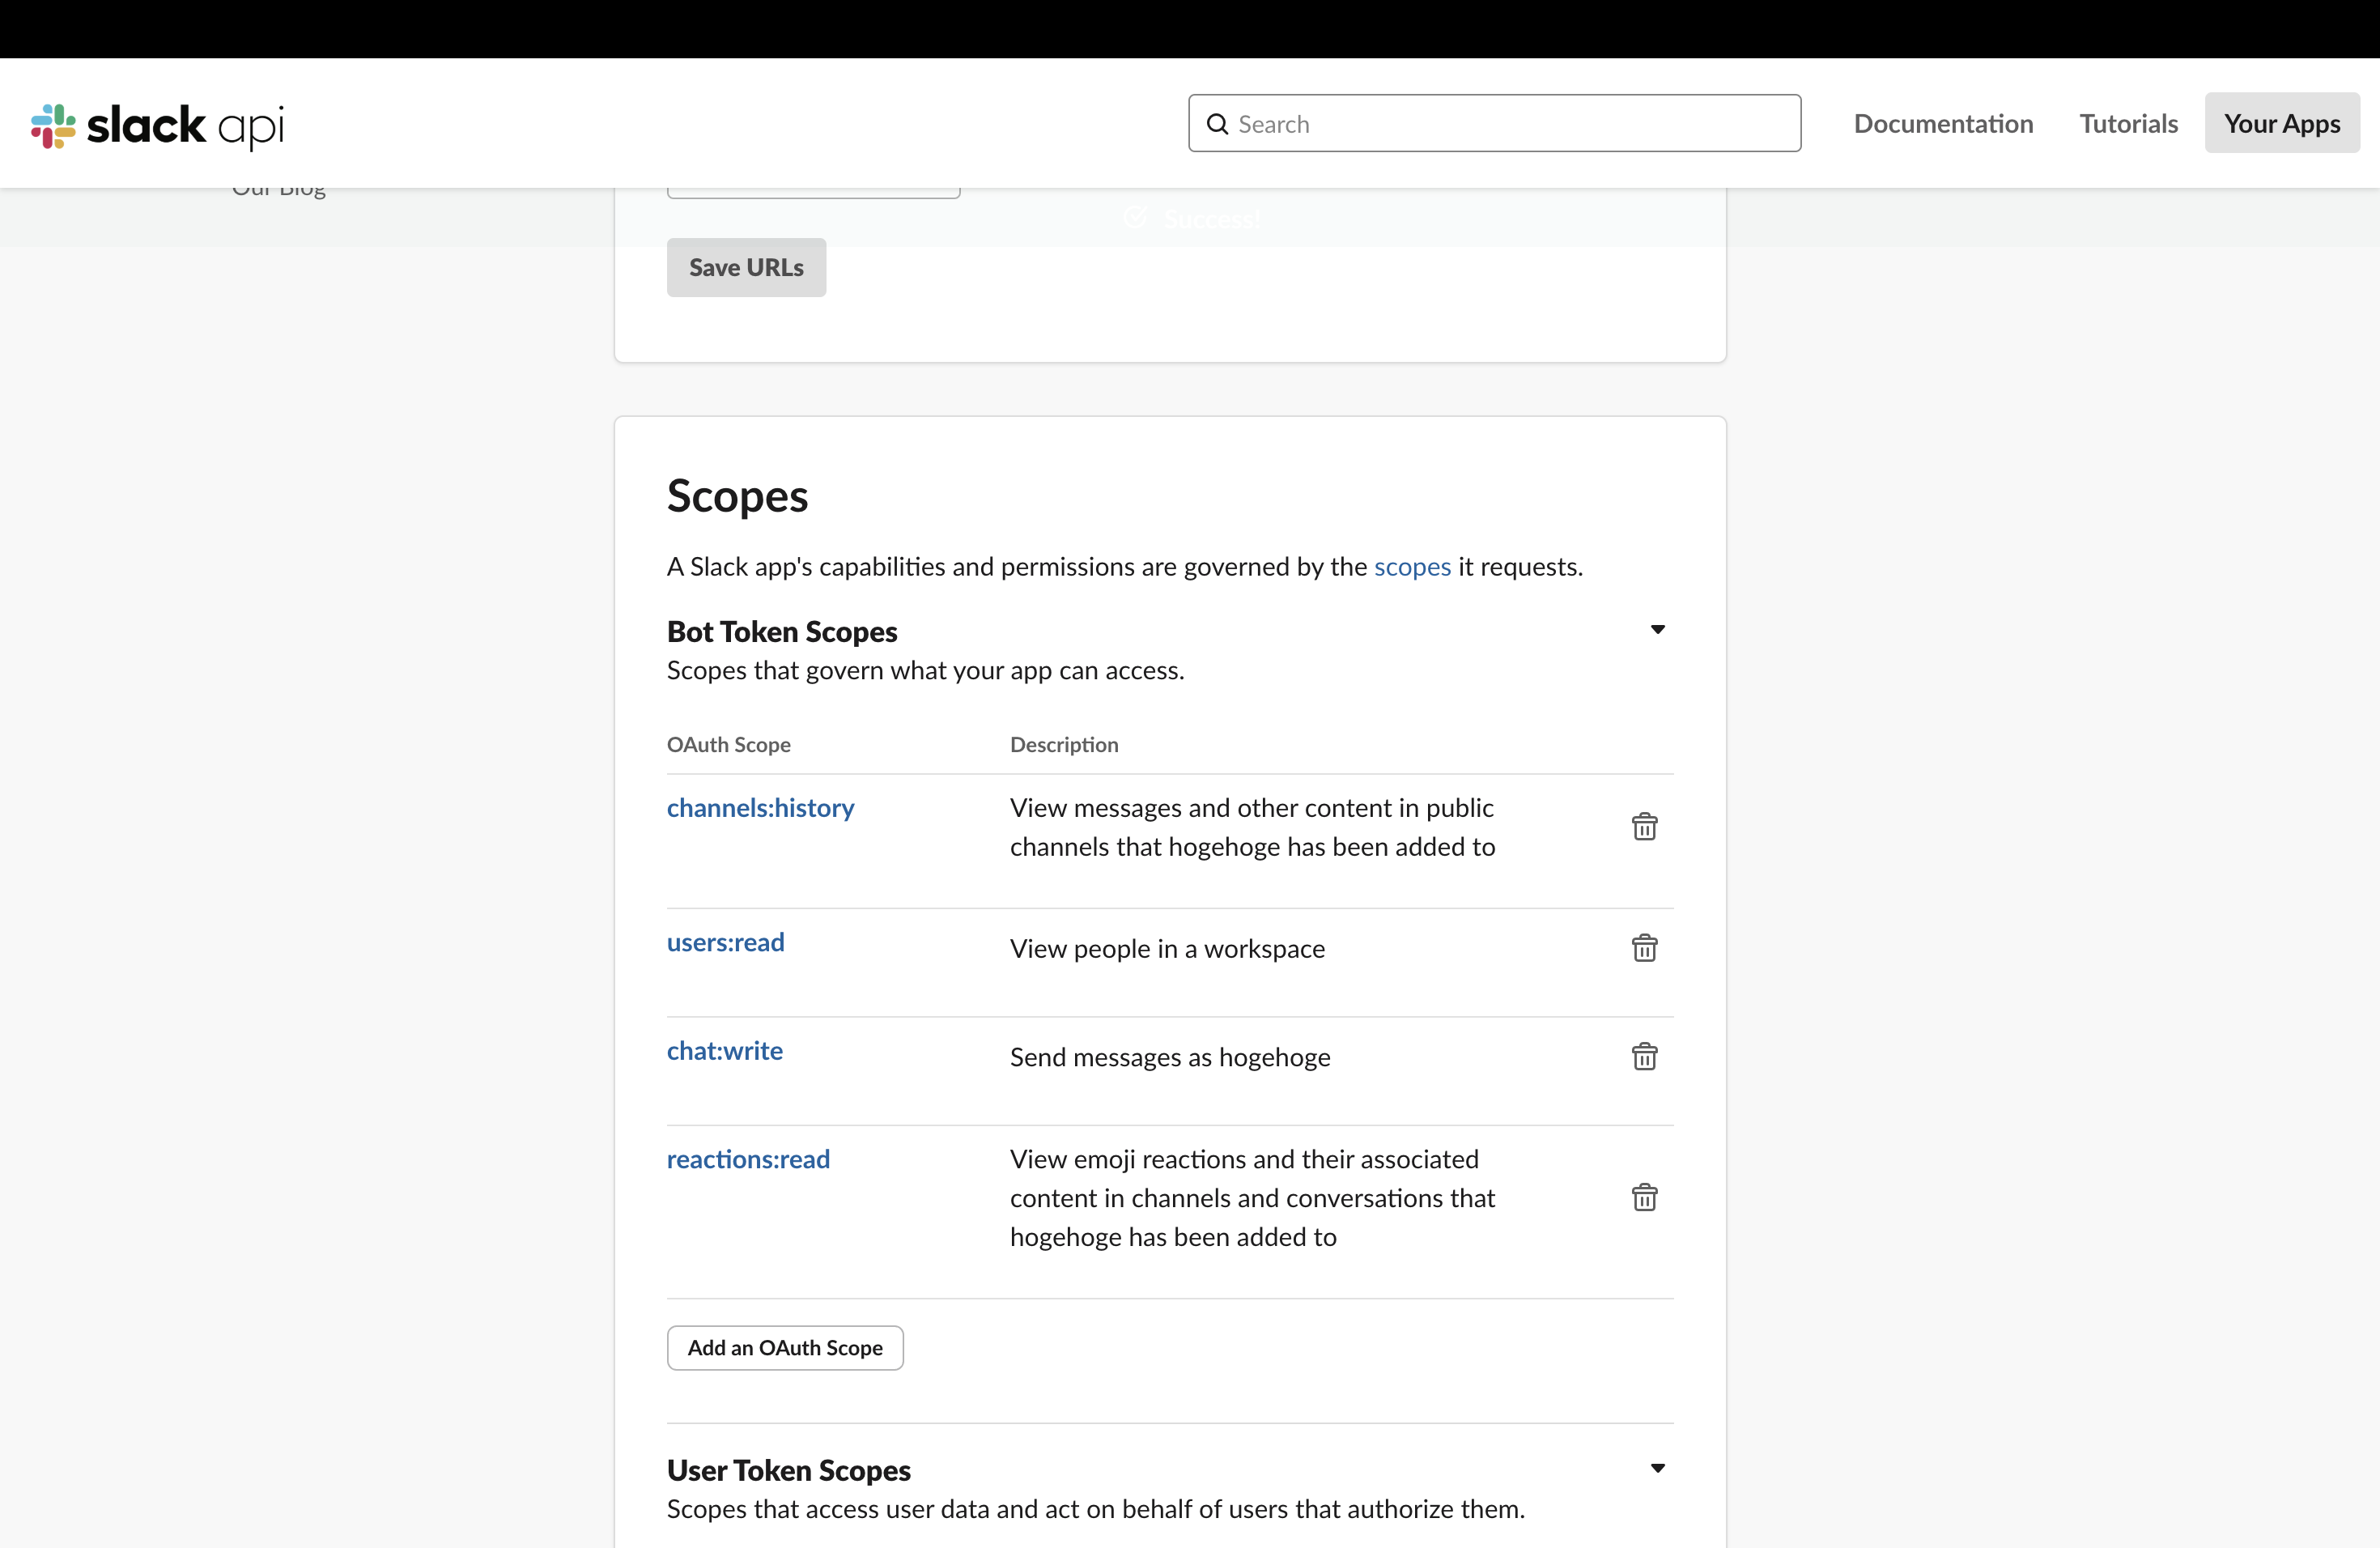
Task: Open the Tutorials menu item
Action: point(2127,123)
